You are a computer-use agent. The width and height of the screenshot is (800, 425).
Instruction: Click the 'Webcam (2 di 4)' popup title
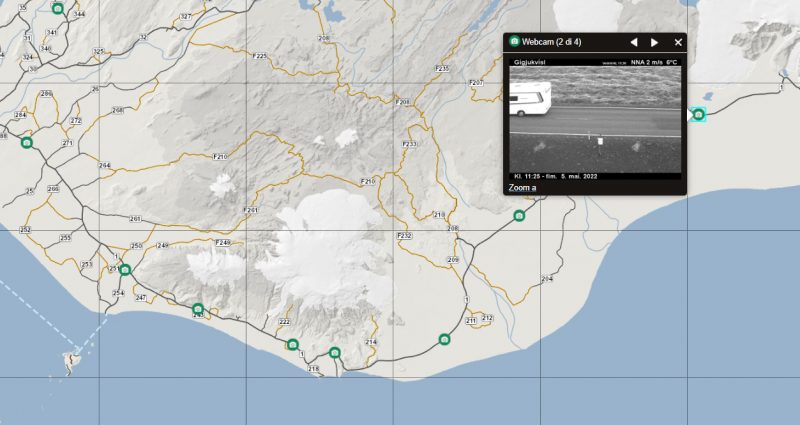(x=552, y=42)
